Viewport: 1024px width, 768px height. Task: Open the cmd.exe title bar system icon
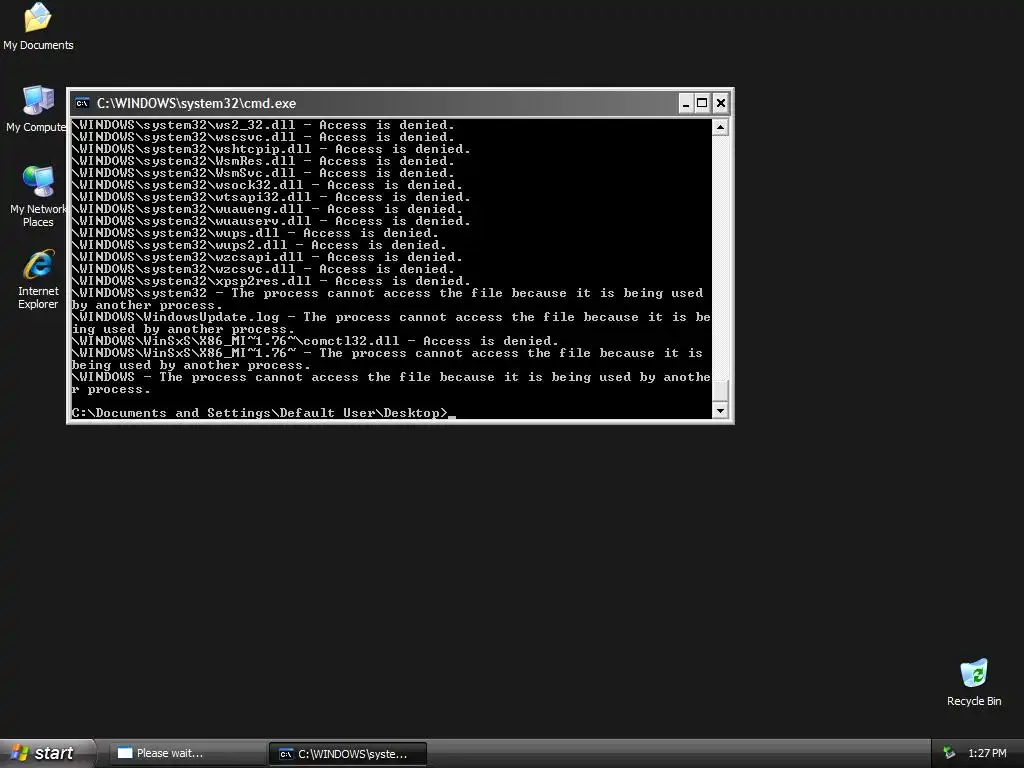point(82,103)
